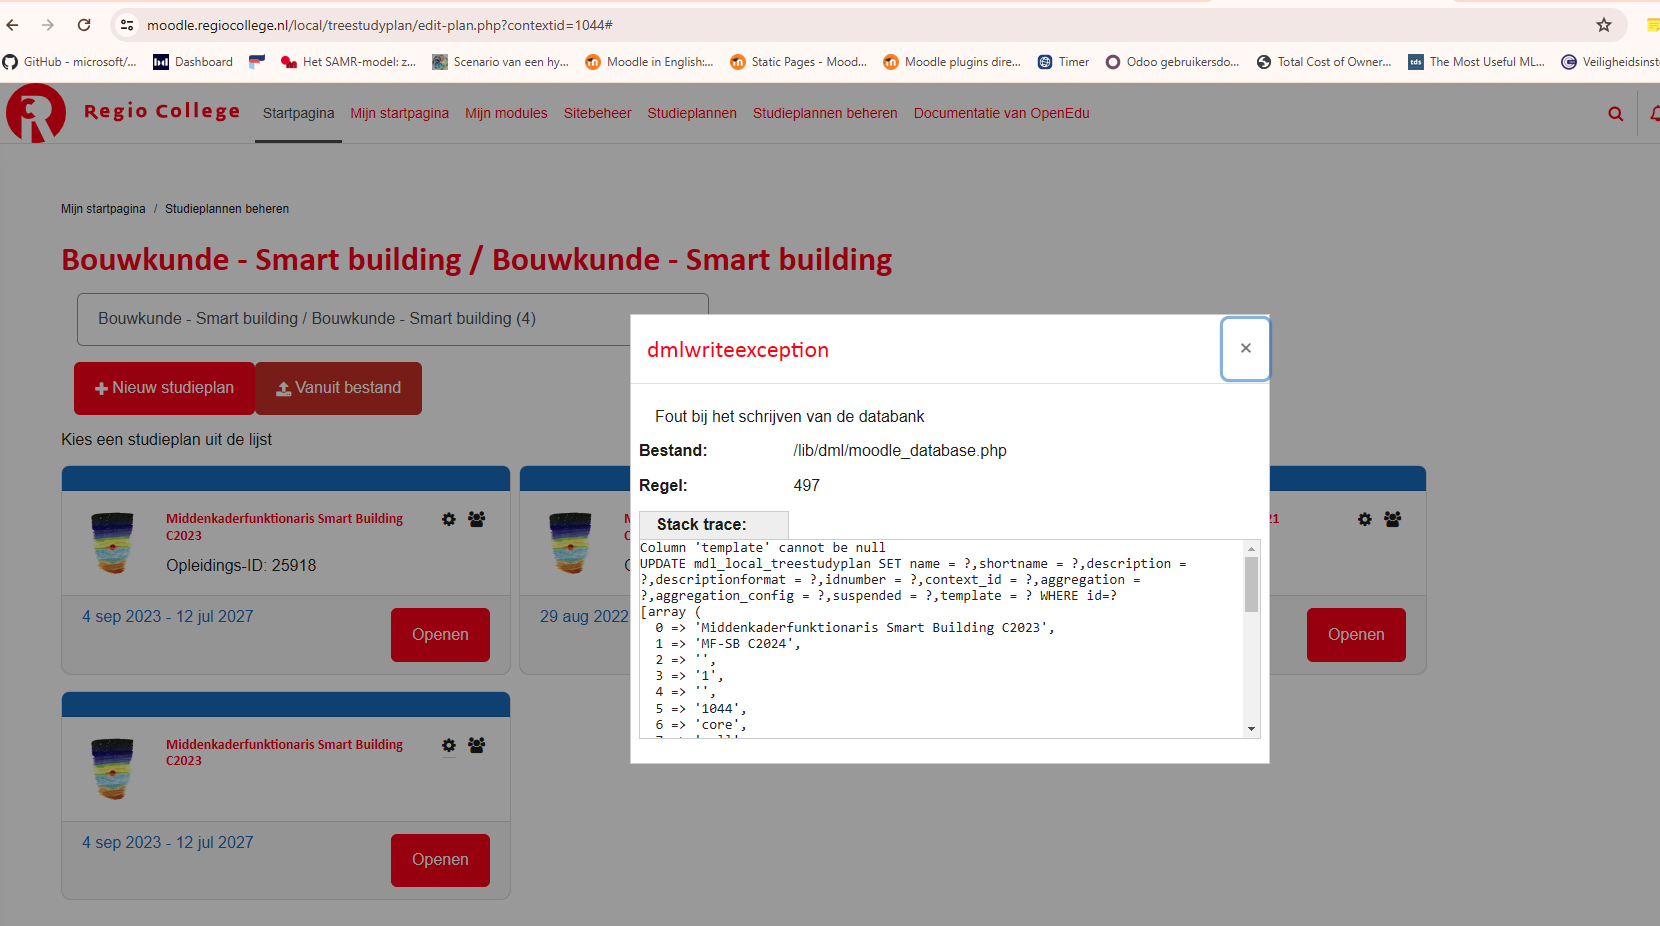Open the Studieplannen beheren menu item
The image size is (1660, 926).
pos(824,114)
